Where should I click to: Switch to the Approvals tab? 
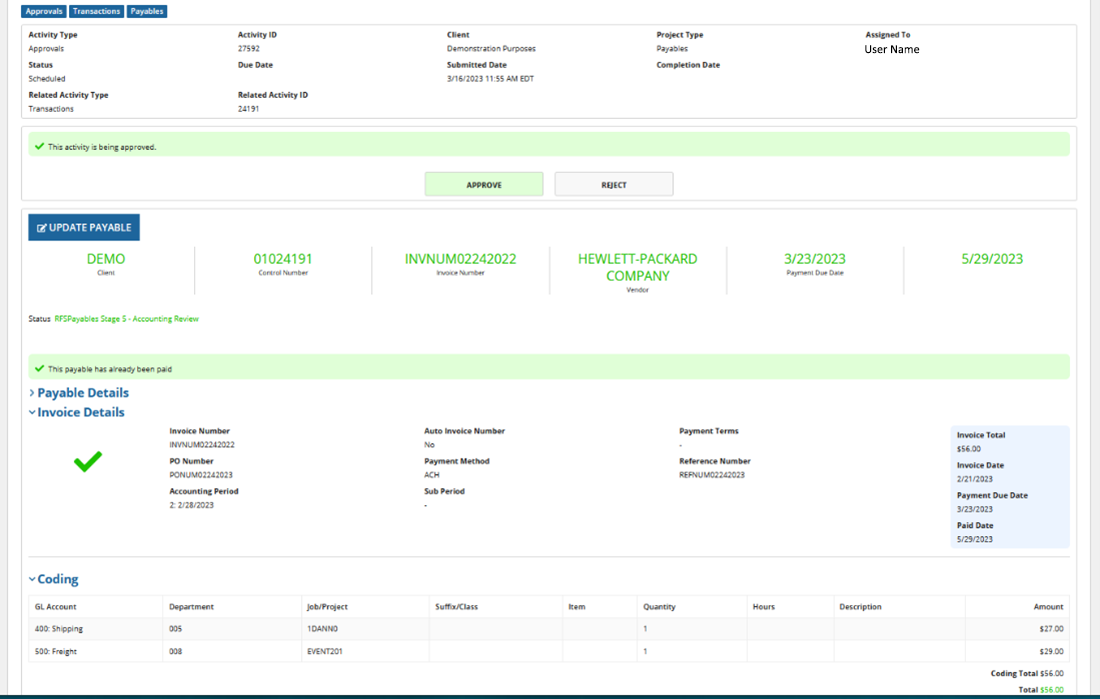(44, 12)
